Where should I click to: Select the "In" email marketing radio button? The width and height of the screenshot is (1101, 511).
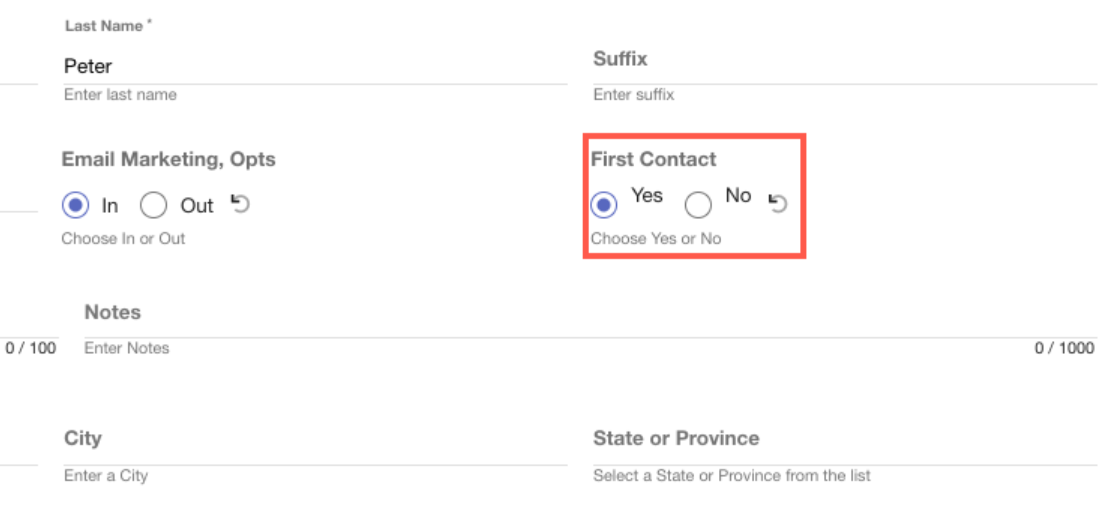pos(75,206)
